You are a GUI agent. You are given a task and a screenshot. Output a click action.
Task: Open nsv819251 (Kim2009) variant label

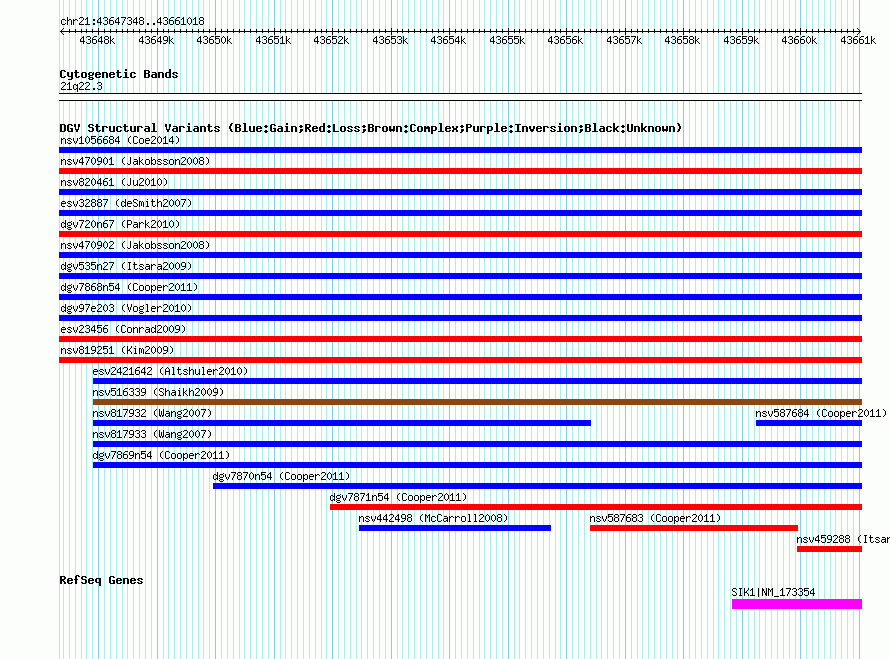(x=117, y=350)
